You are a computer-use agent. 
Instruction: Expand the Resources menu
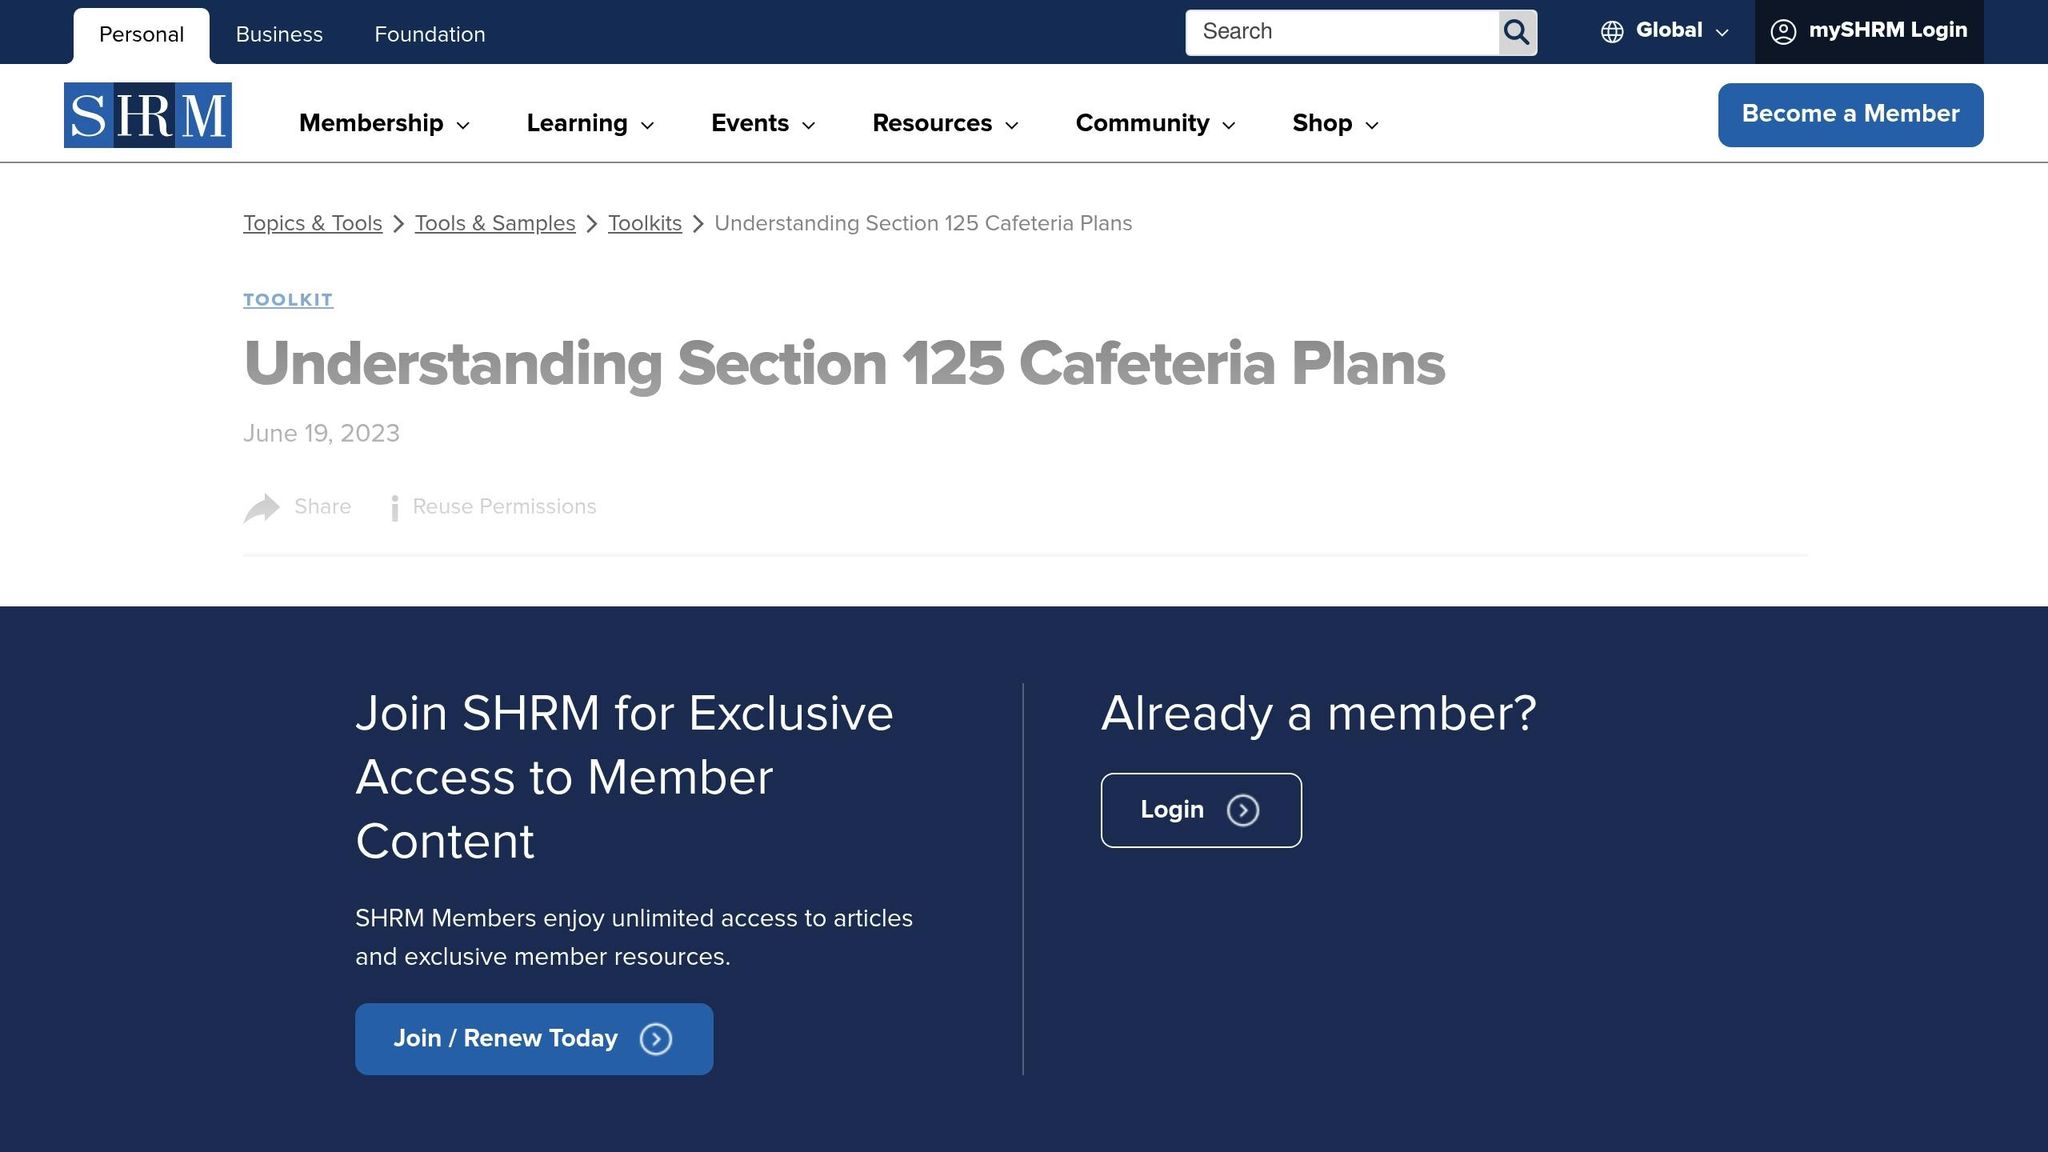pos(945,123)
